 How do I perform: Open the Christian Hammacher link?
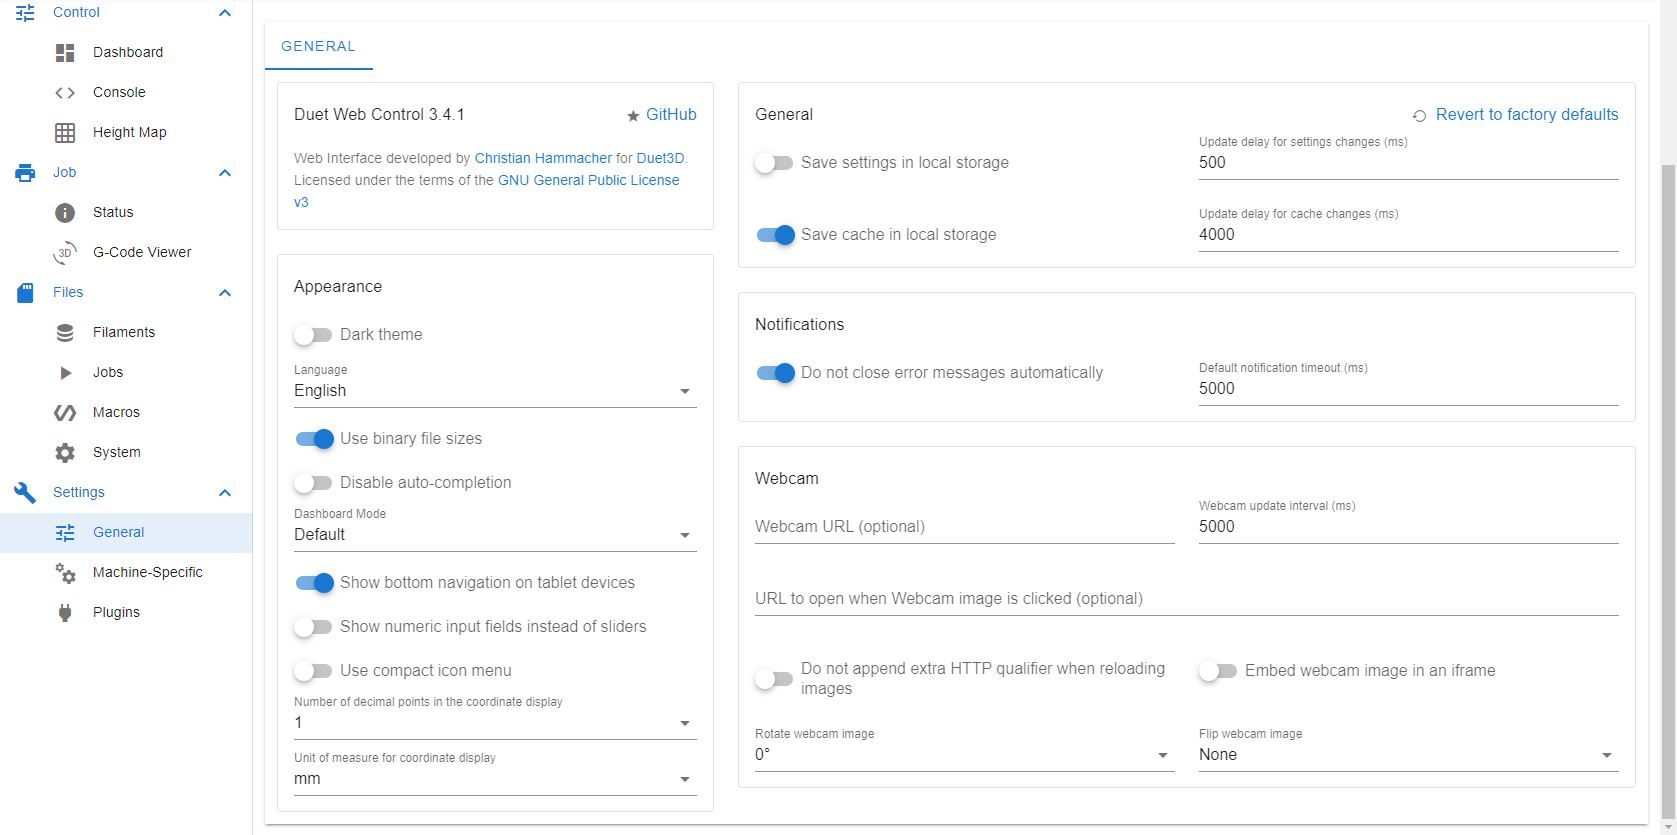point(543,158)
